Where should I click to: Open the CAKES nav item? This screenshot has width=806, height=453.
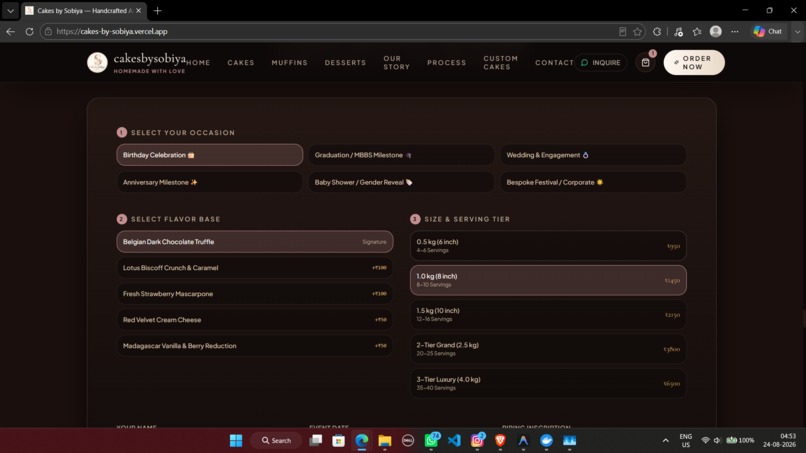tap(241, 63)
